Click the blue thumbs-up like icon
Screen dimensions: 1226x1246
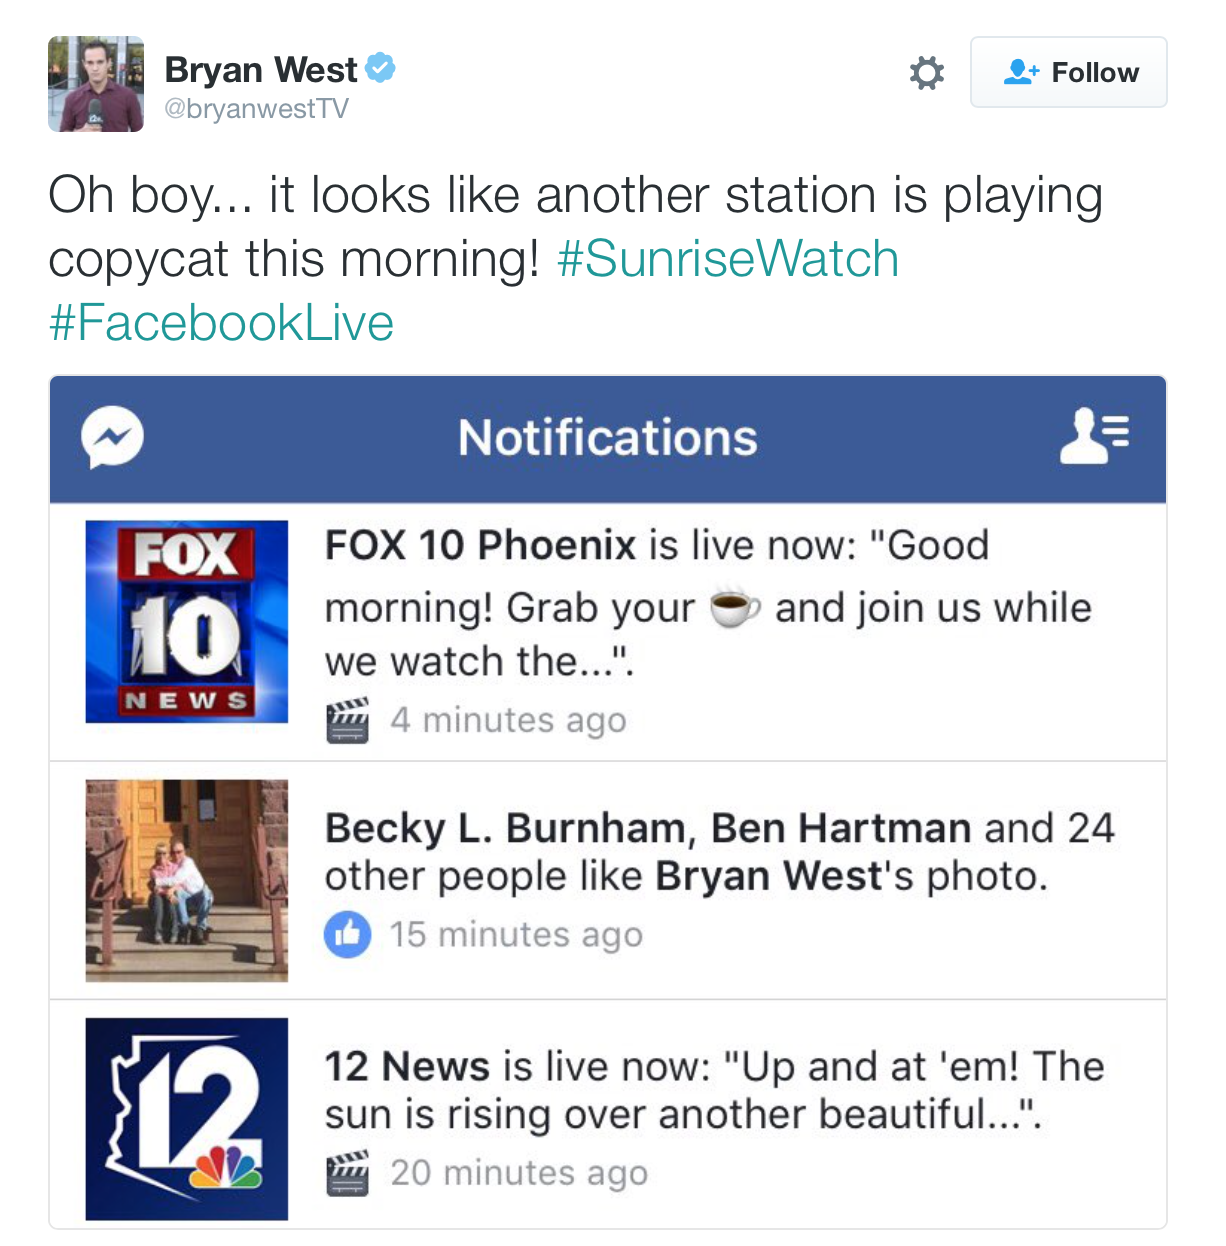click(x=347, y=935)
